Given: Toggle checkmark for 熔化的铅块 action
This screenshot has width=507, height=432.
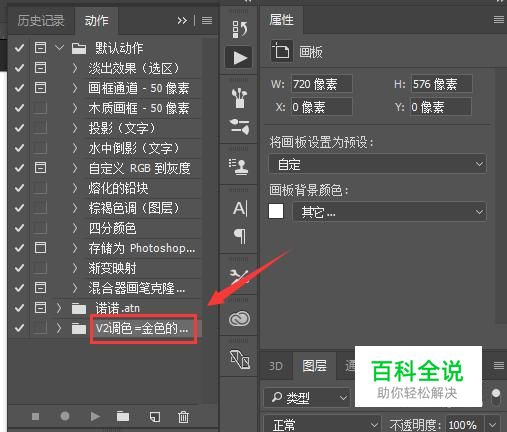Looking at the screenshot, I should [x=19, y=188].
